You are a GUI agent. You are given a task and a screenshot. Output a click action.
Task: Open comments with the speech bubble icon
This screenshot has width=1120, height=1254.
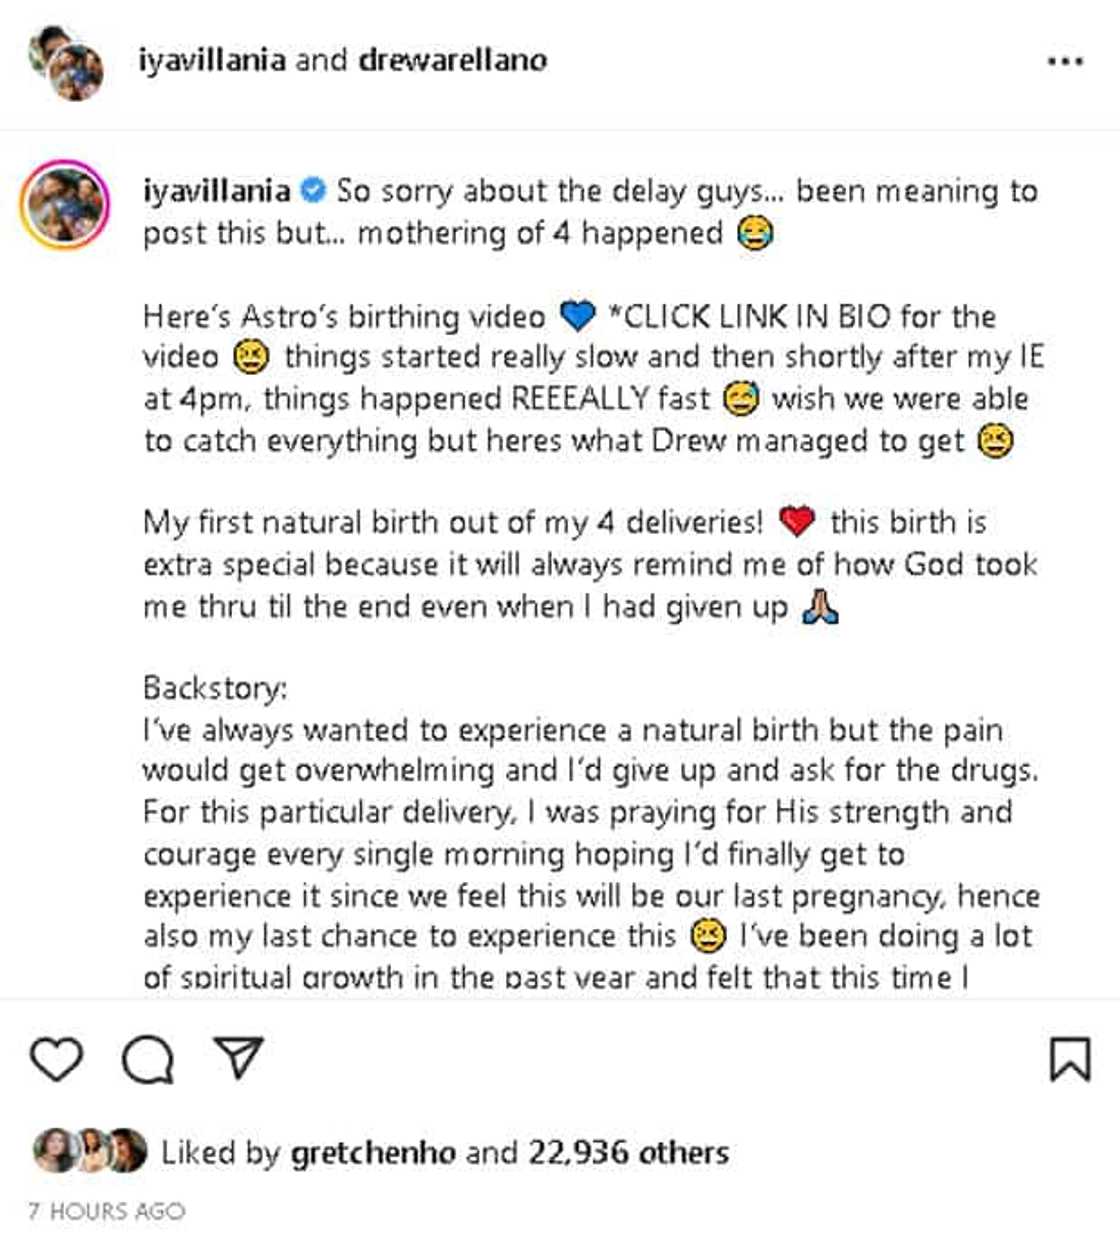pyautogui.click(x=148, y=1059)
